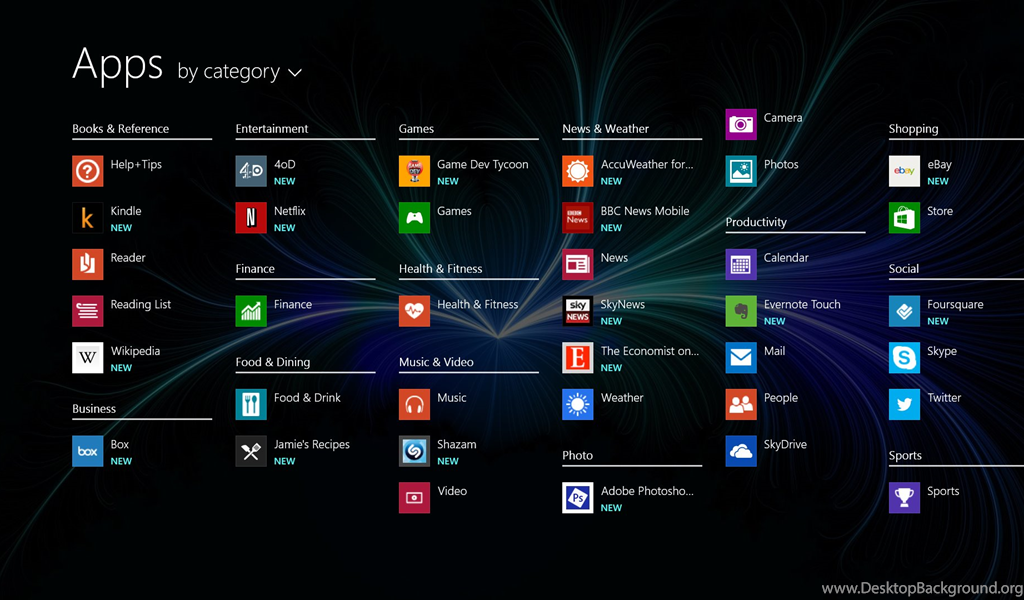The width and height of the screenshot is (1024, 600).
Task: Launch the Kindle app icon
Action: pos(88,217)
